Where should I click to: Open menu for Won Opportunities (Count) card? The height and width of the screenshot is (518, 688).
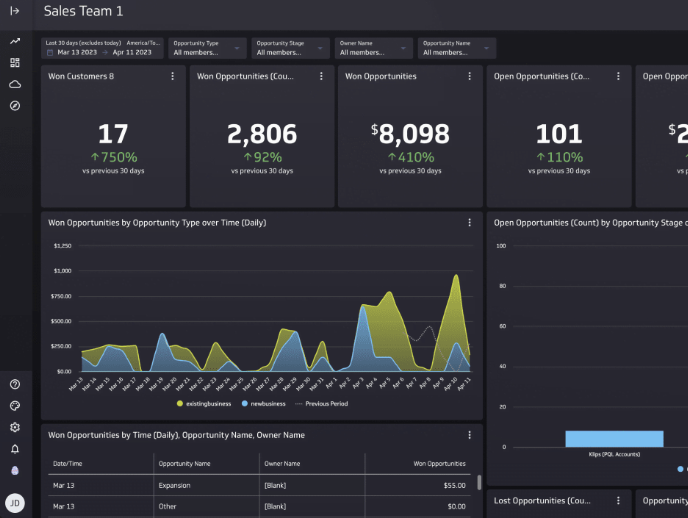coord(321,76)
